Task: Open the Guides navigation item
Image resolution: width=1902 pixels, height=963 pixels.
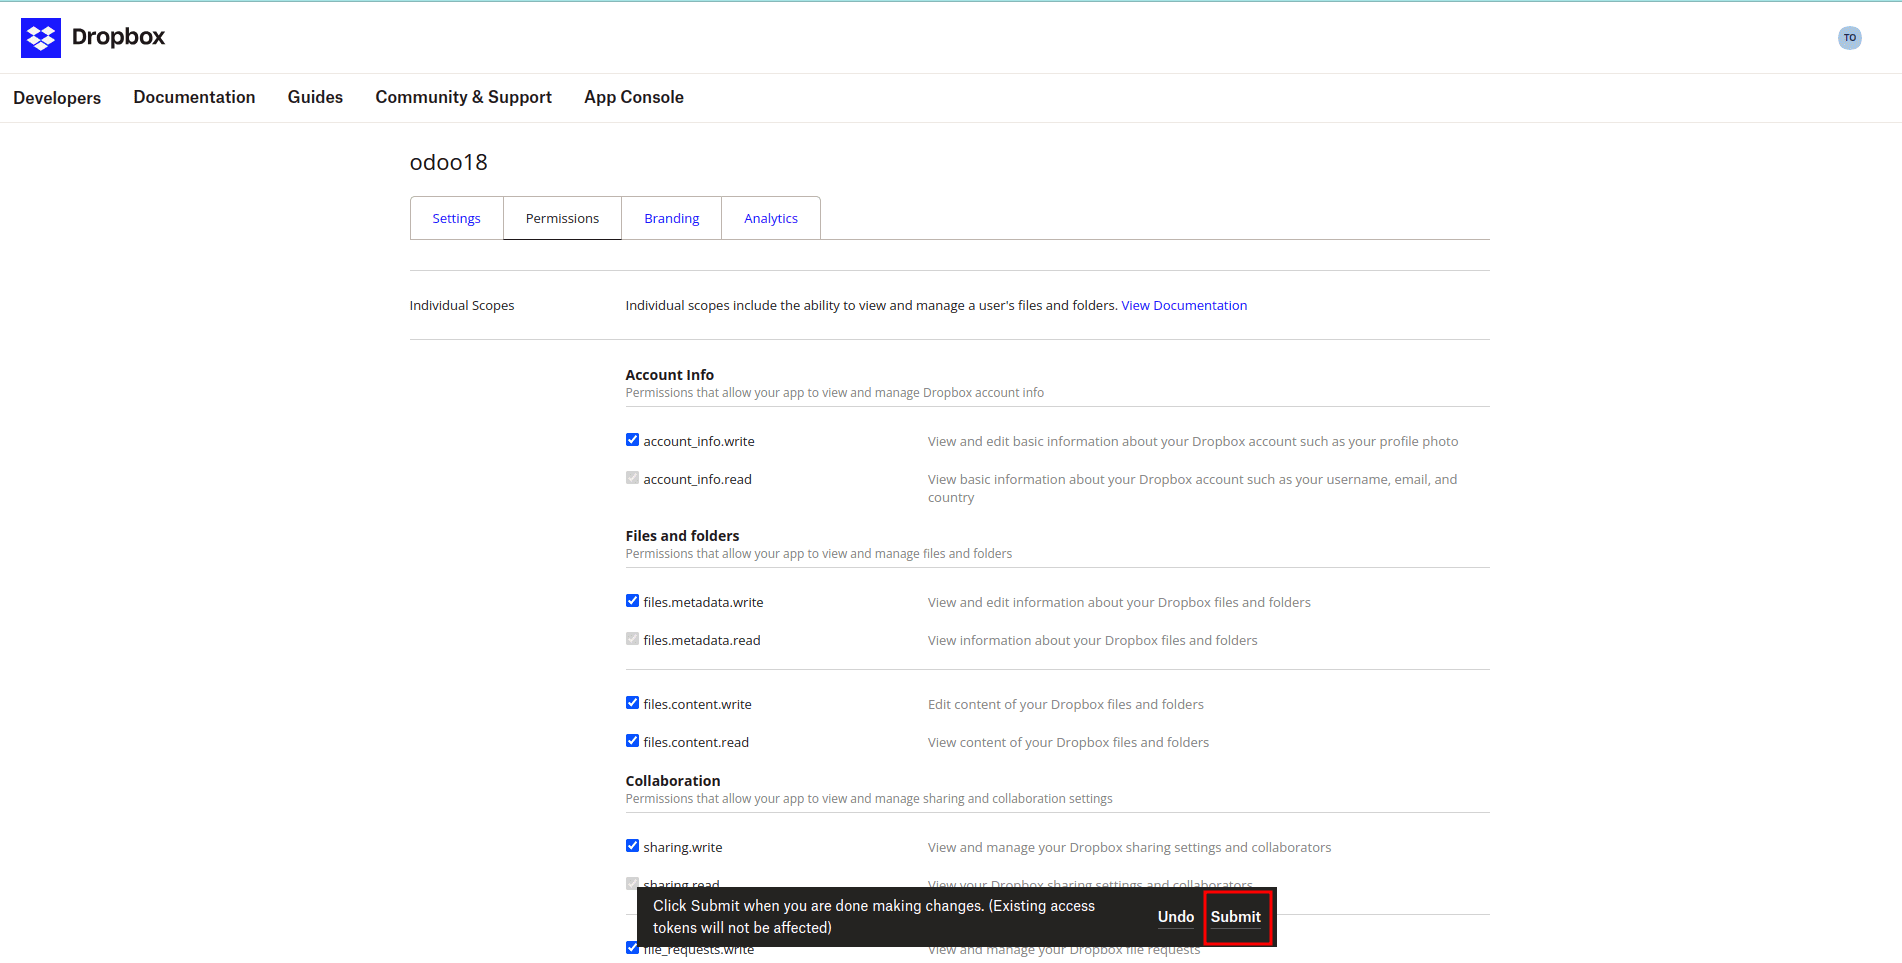Action: click(315, 97)
